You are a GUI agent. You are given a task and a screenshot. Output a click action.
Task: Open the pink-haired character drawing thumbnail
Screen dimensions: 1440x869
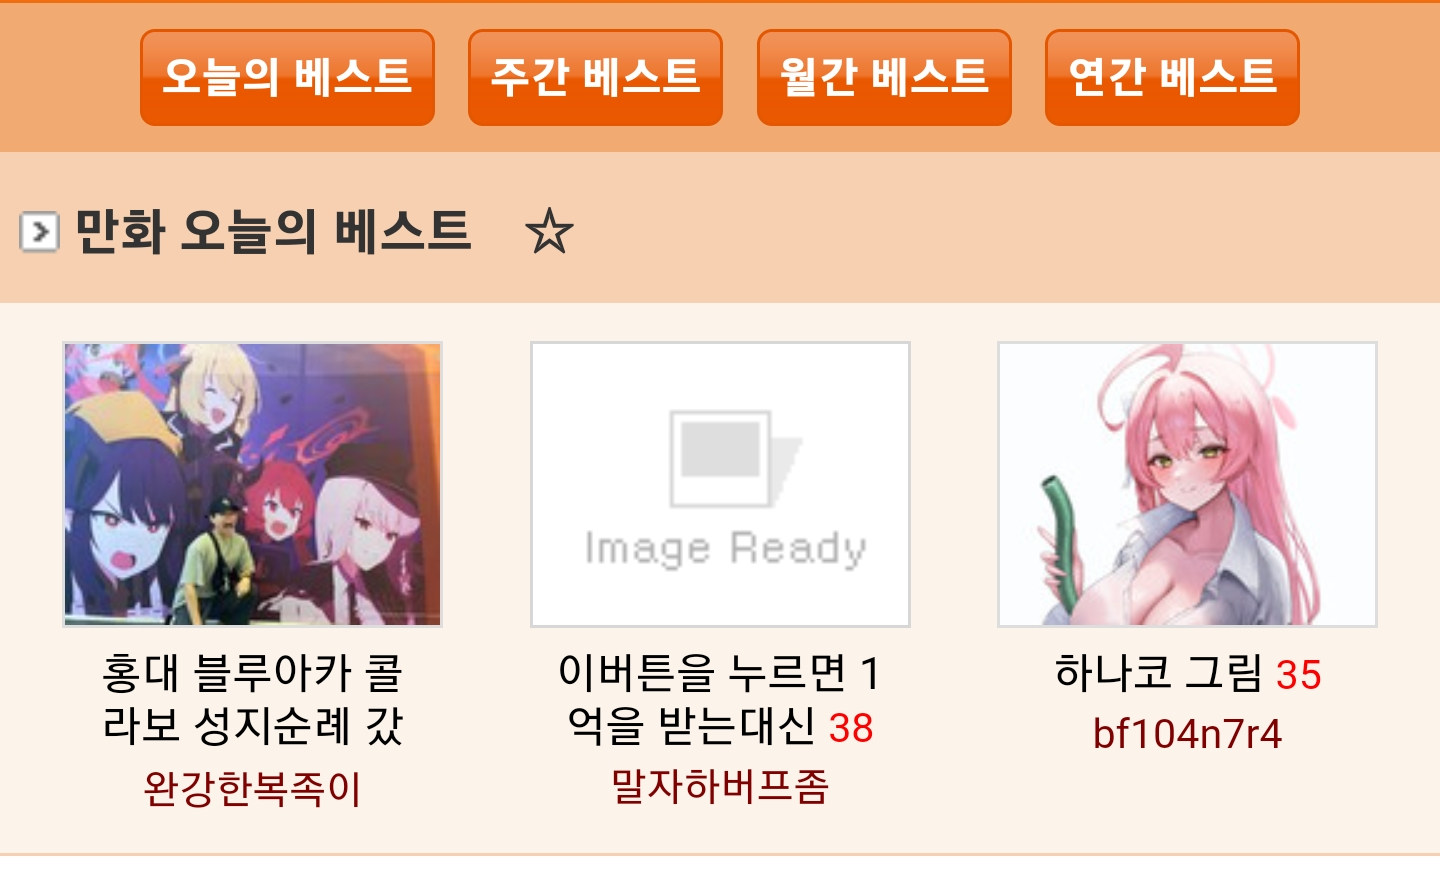point(1187,484)
